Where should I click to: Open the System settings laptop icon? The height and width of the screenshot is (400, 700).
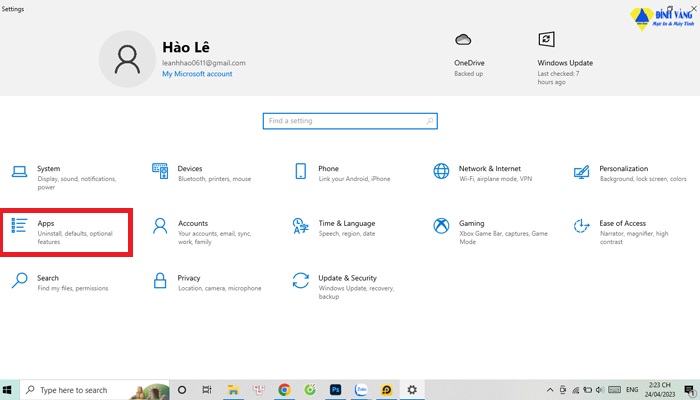[x=19, y=171]
